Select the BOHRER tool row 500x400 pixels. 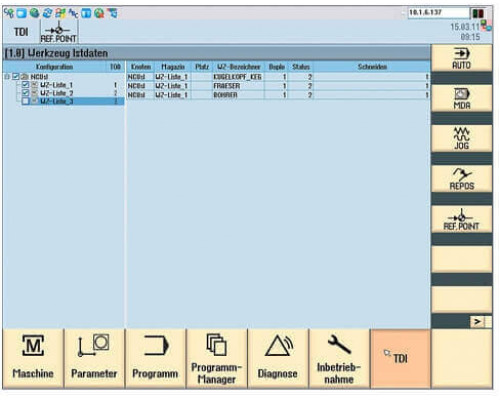click(x=278, y=95)
